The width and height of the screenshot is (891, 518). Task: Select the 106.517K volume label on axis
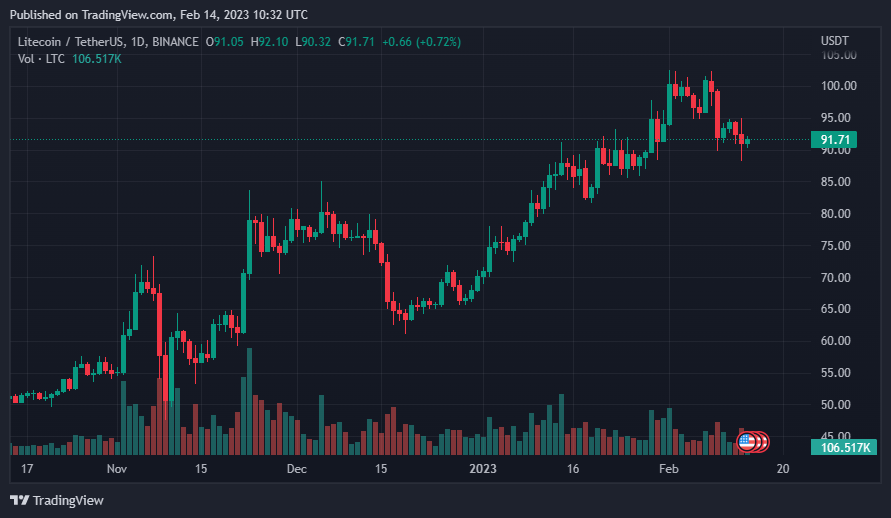click(x=844, y=448)
